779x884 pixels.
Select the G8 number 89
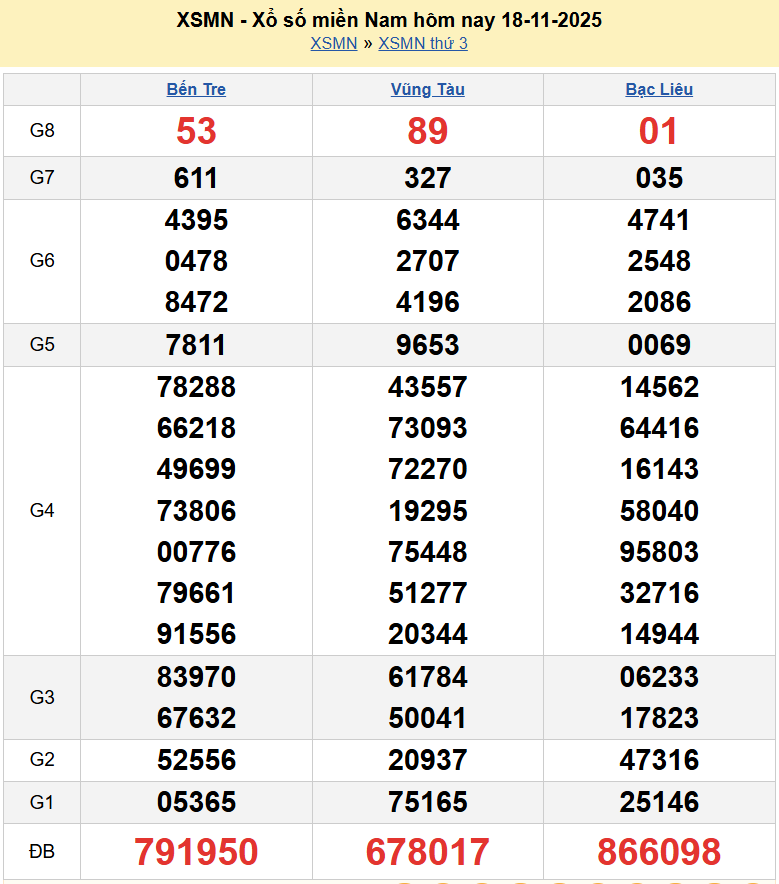point(427,131)
